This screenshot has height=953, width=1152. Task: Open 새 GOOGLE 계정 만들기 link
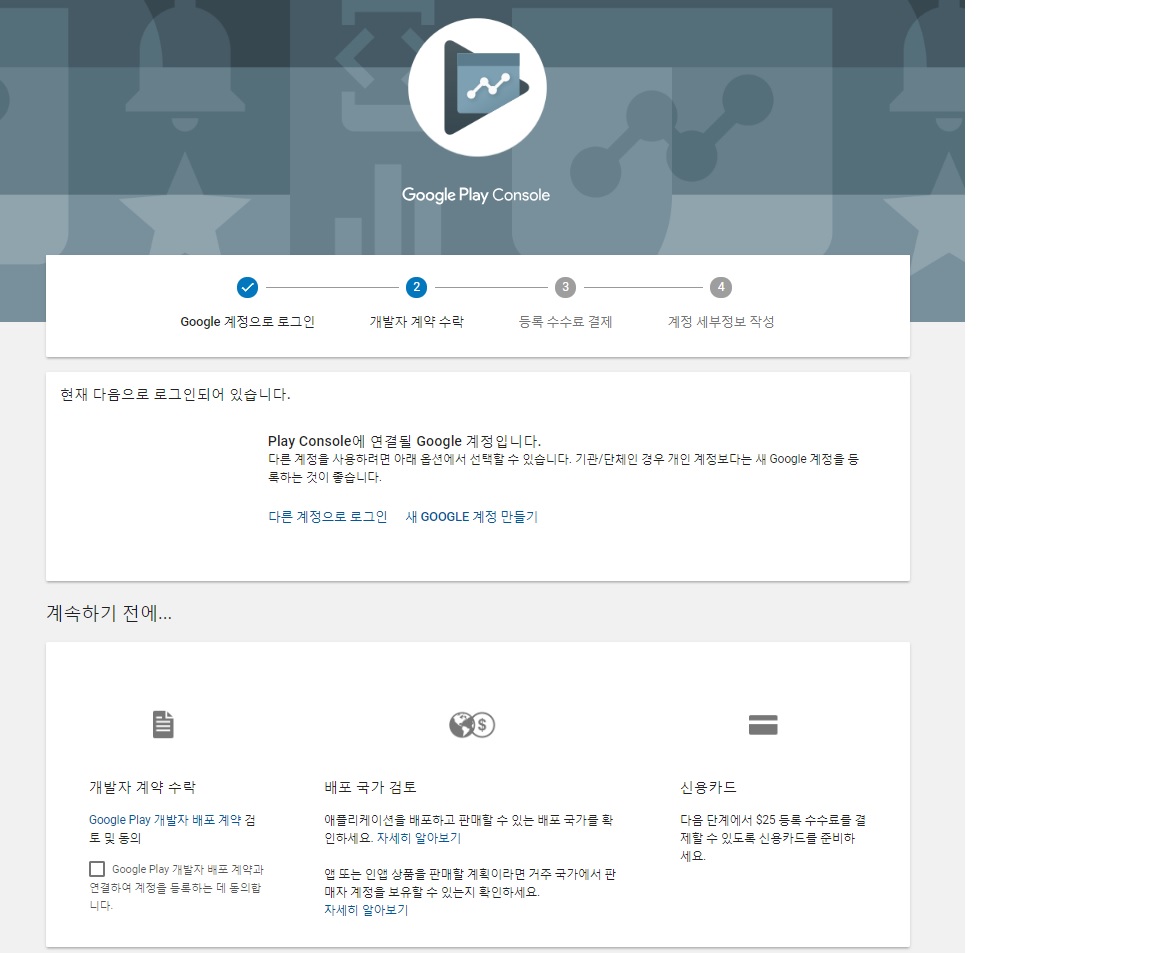tap(472, 517)
